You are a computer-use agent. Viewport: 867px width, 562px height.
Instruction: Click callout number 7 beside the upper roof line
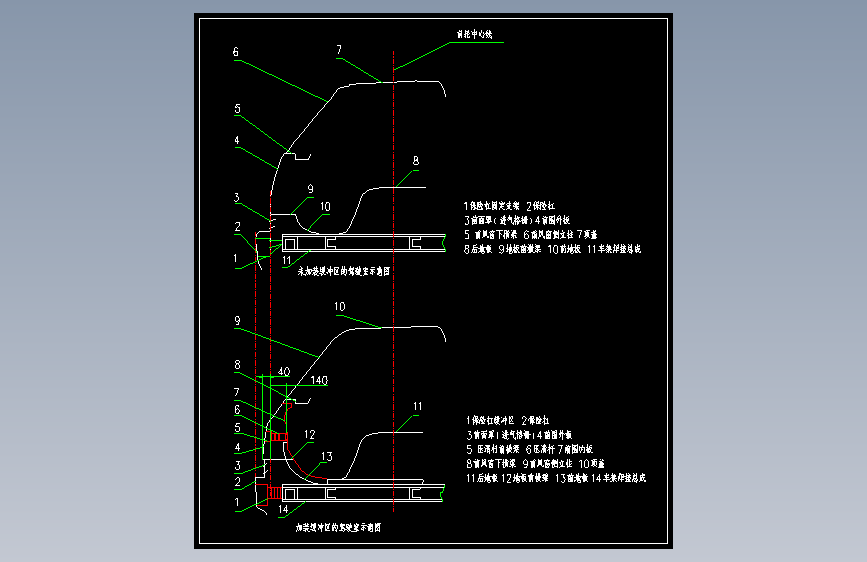[x=339, y=50]
